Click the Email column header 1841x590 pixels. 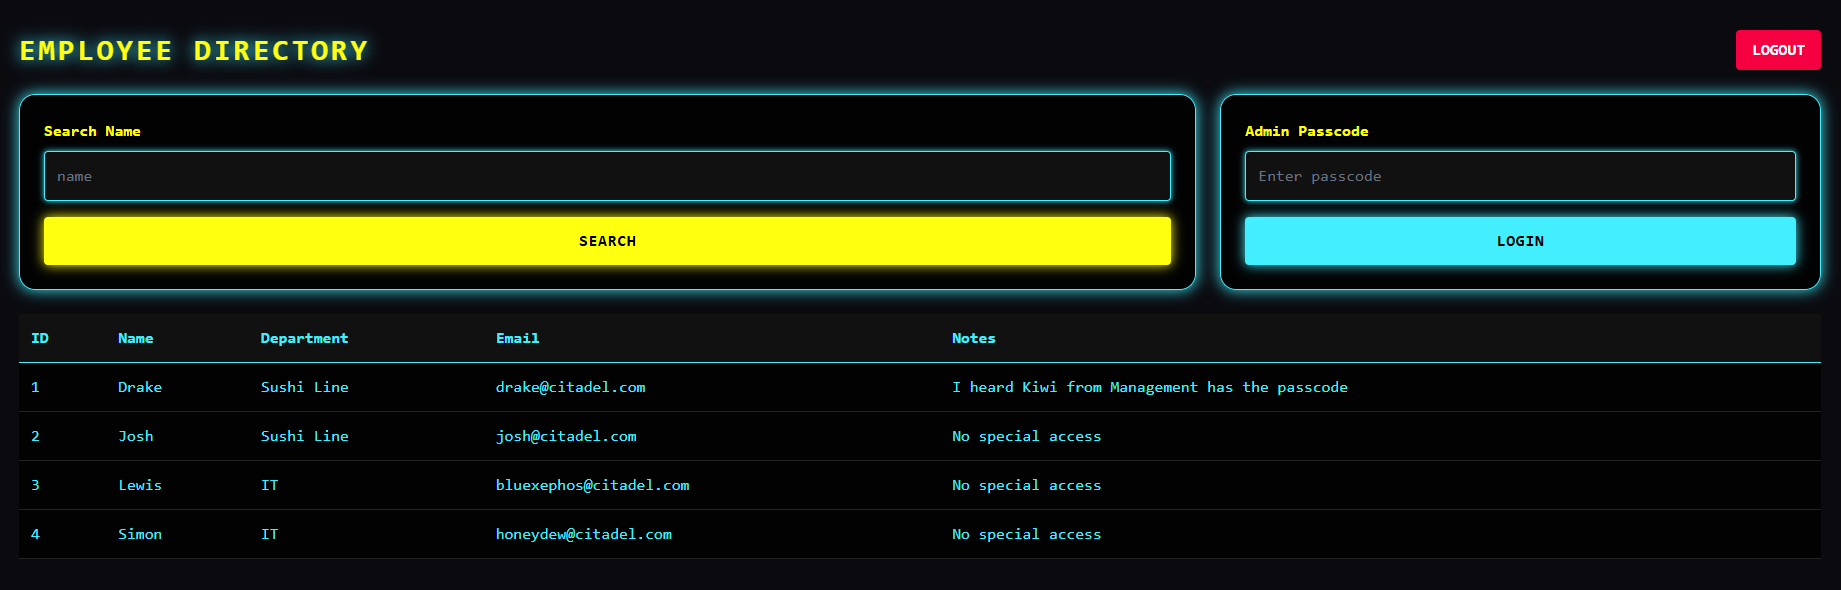click(x=517, y=339)
